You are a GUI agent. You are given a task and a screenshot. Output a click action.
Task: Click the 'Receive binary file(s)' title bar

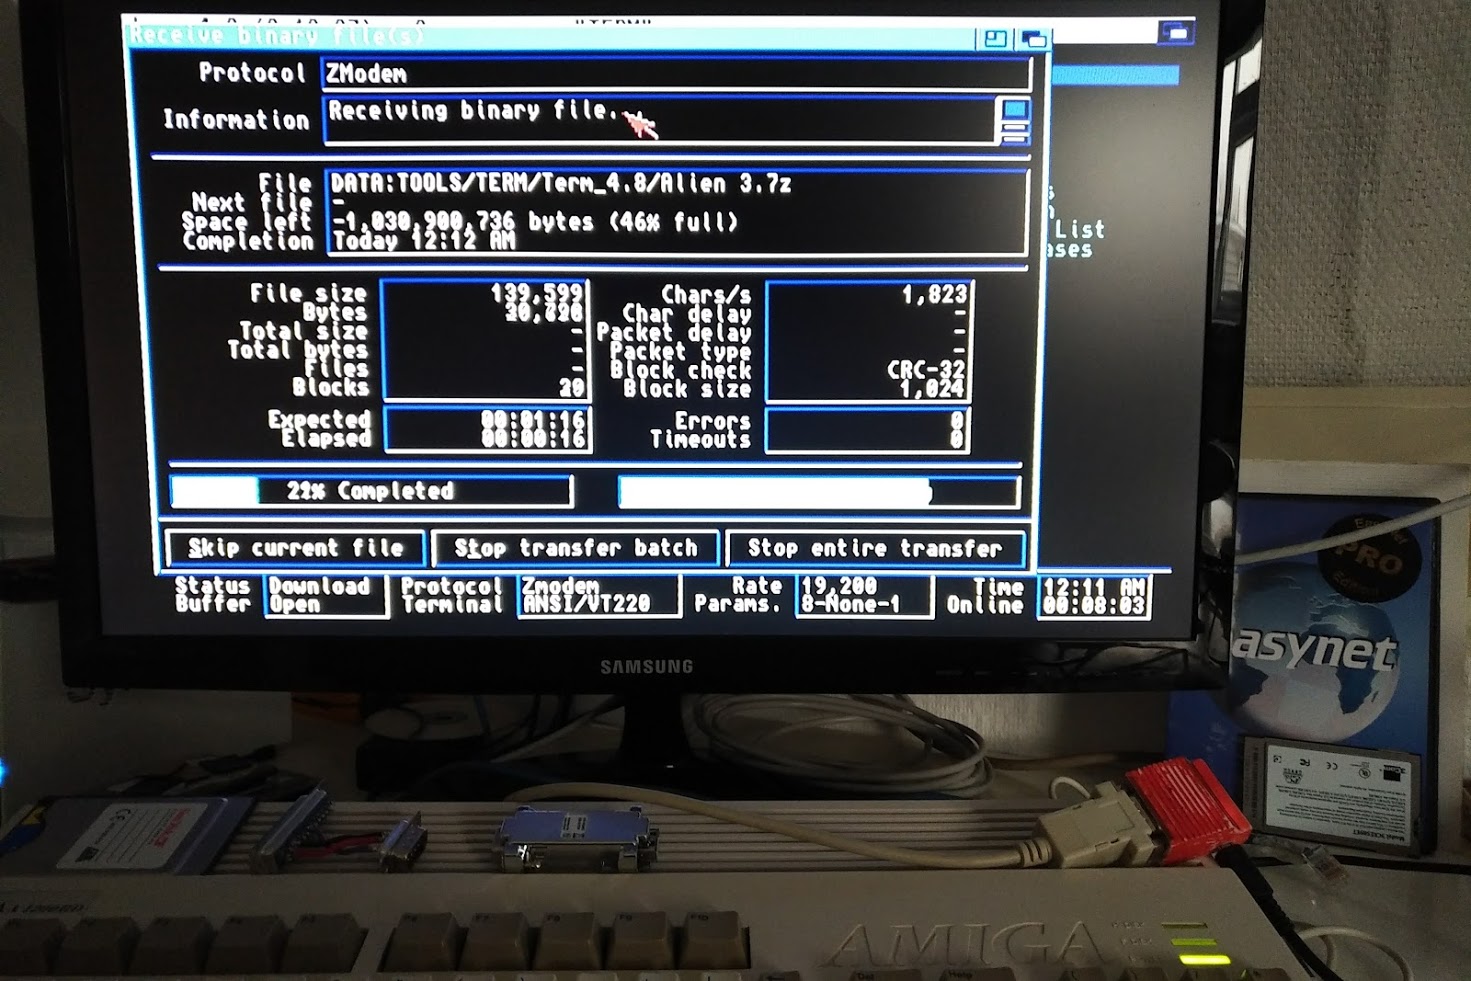[x=550, y=36]
